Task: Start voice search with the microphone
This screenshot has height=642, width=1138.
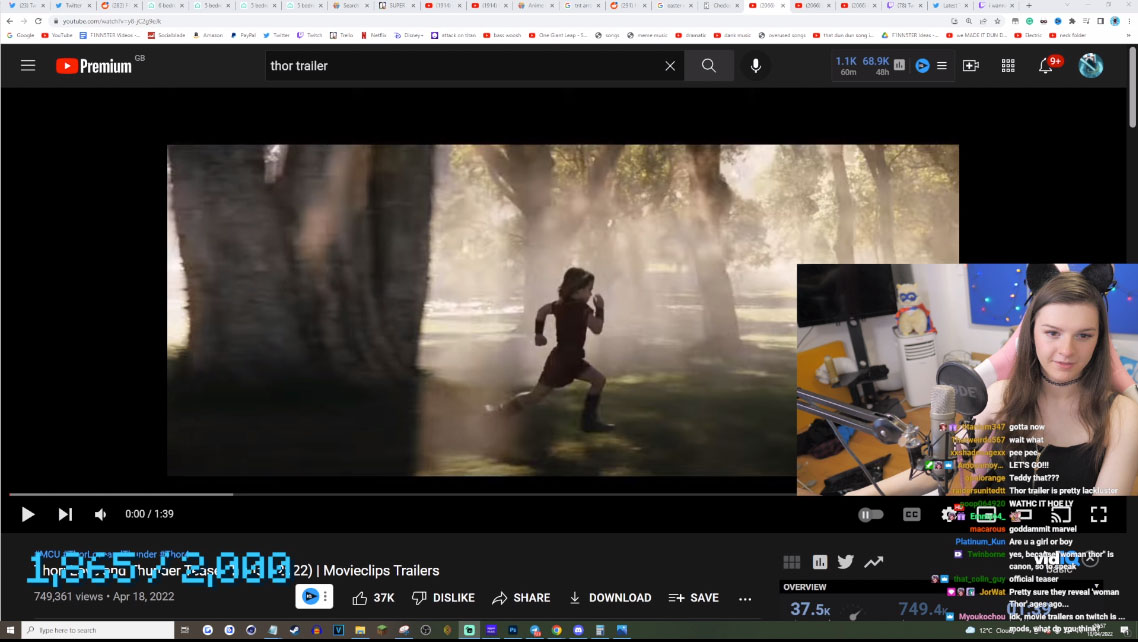Action: [756, 66]
